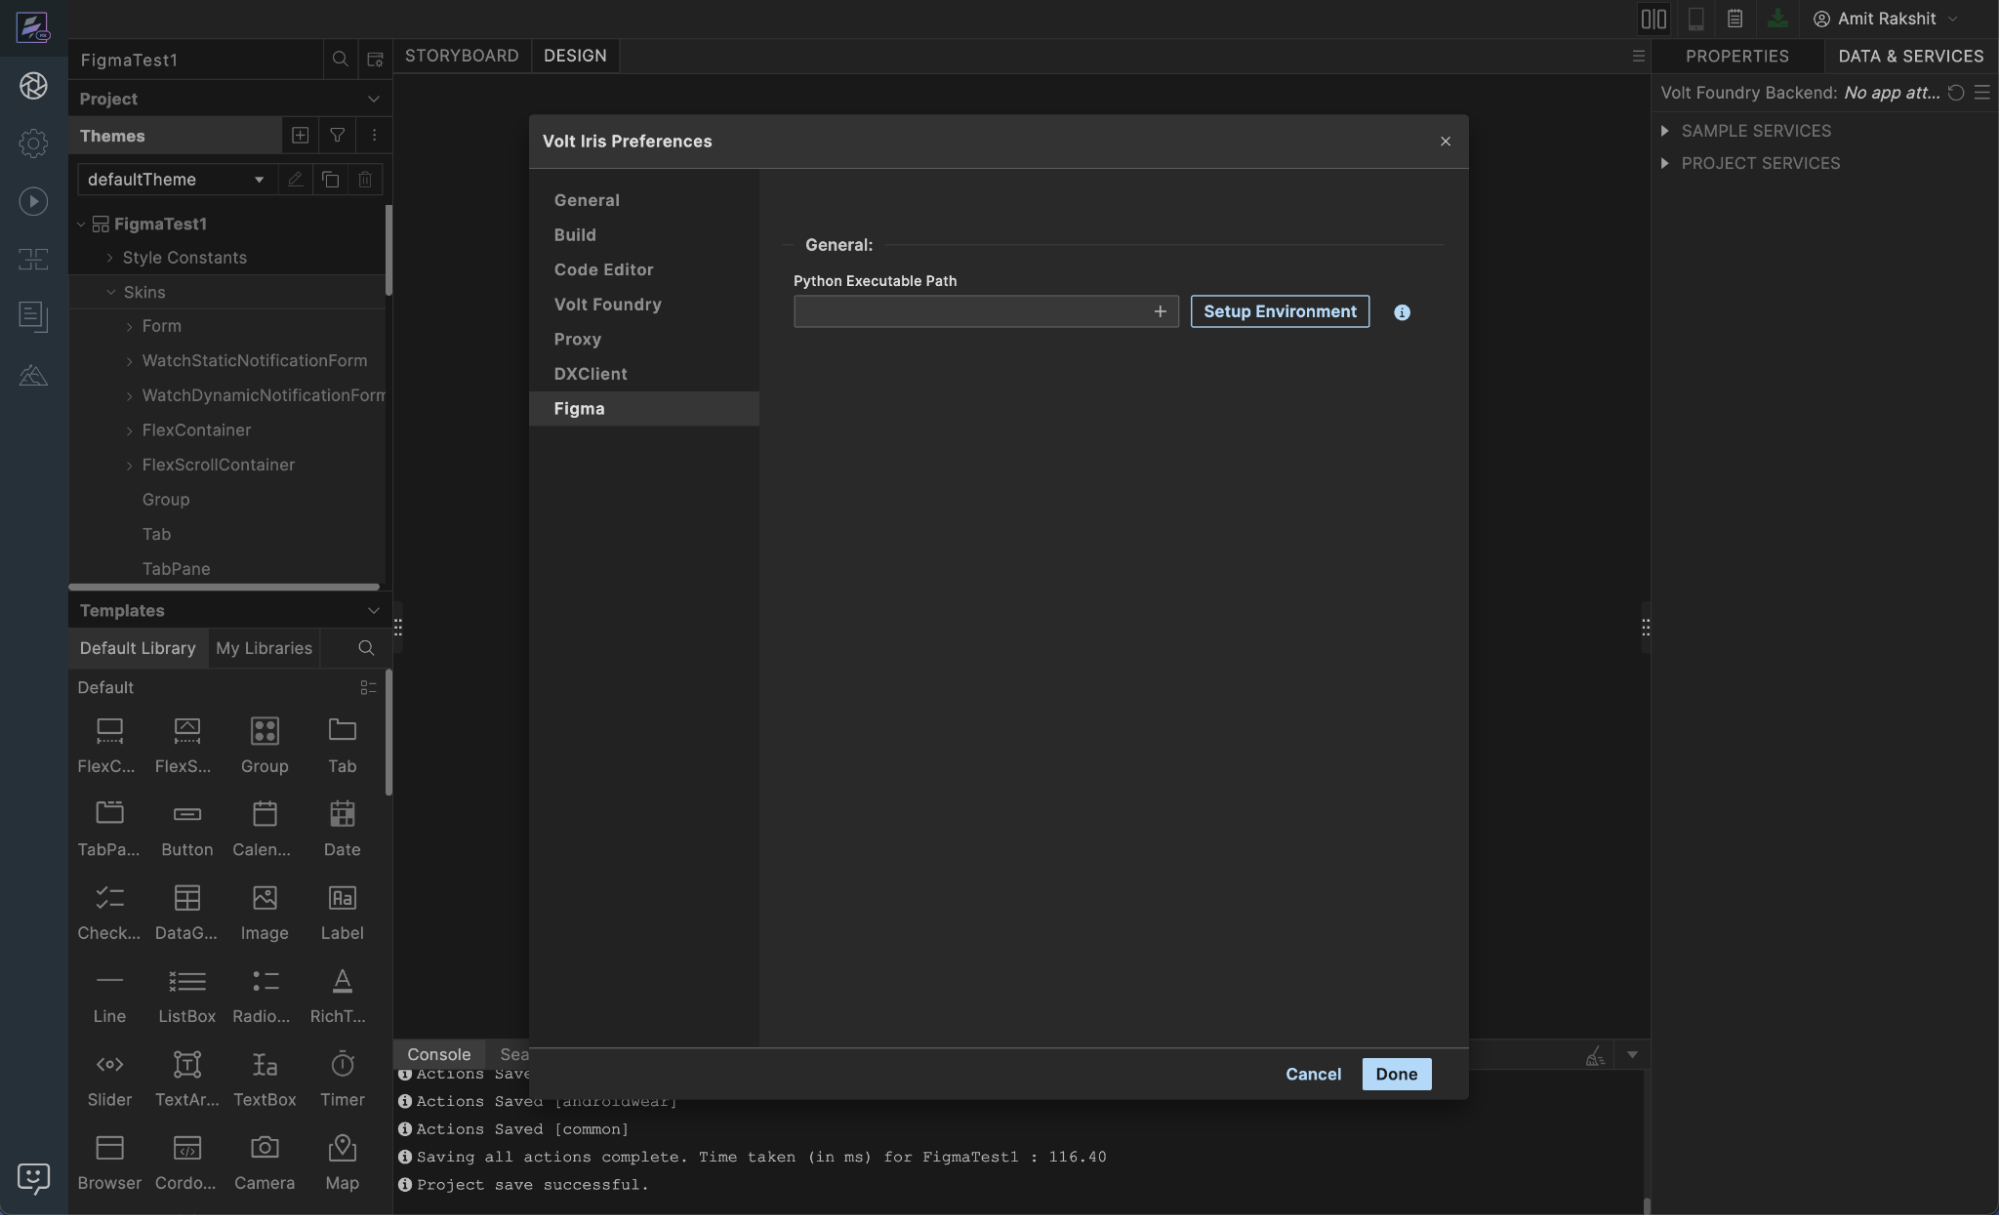Click the info icon beside Setup Environment

(x=1402, y=312)
